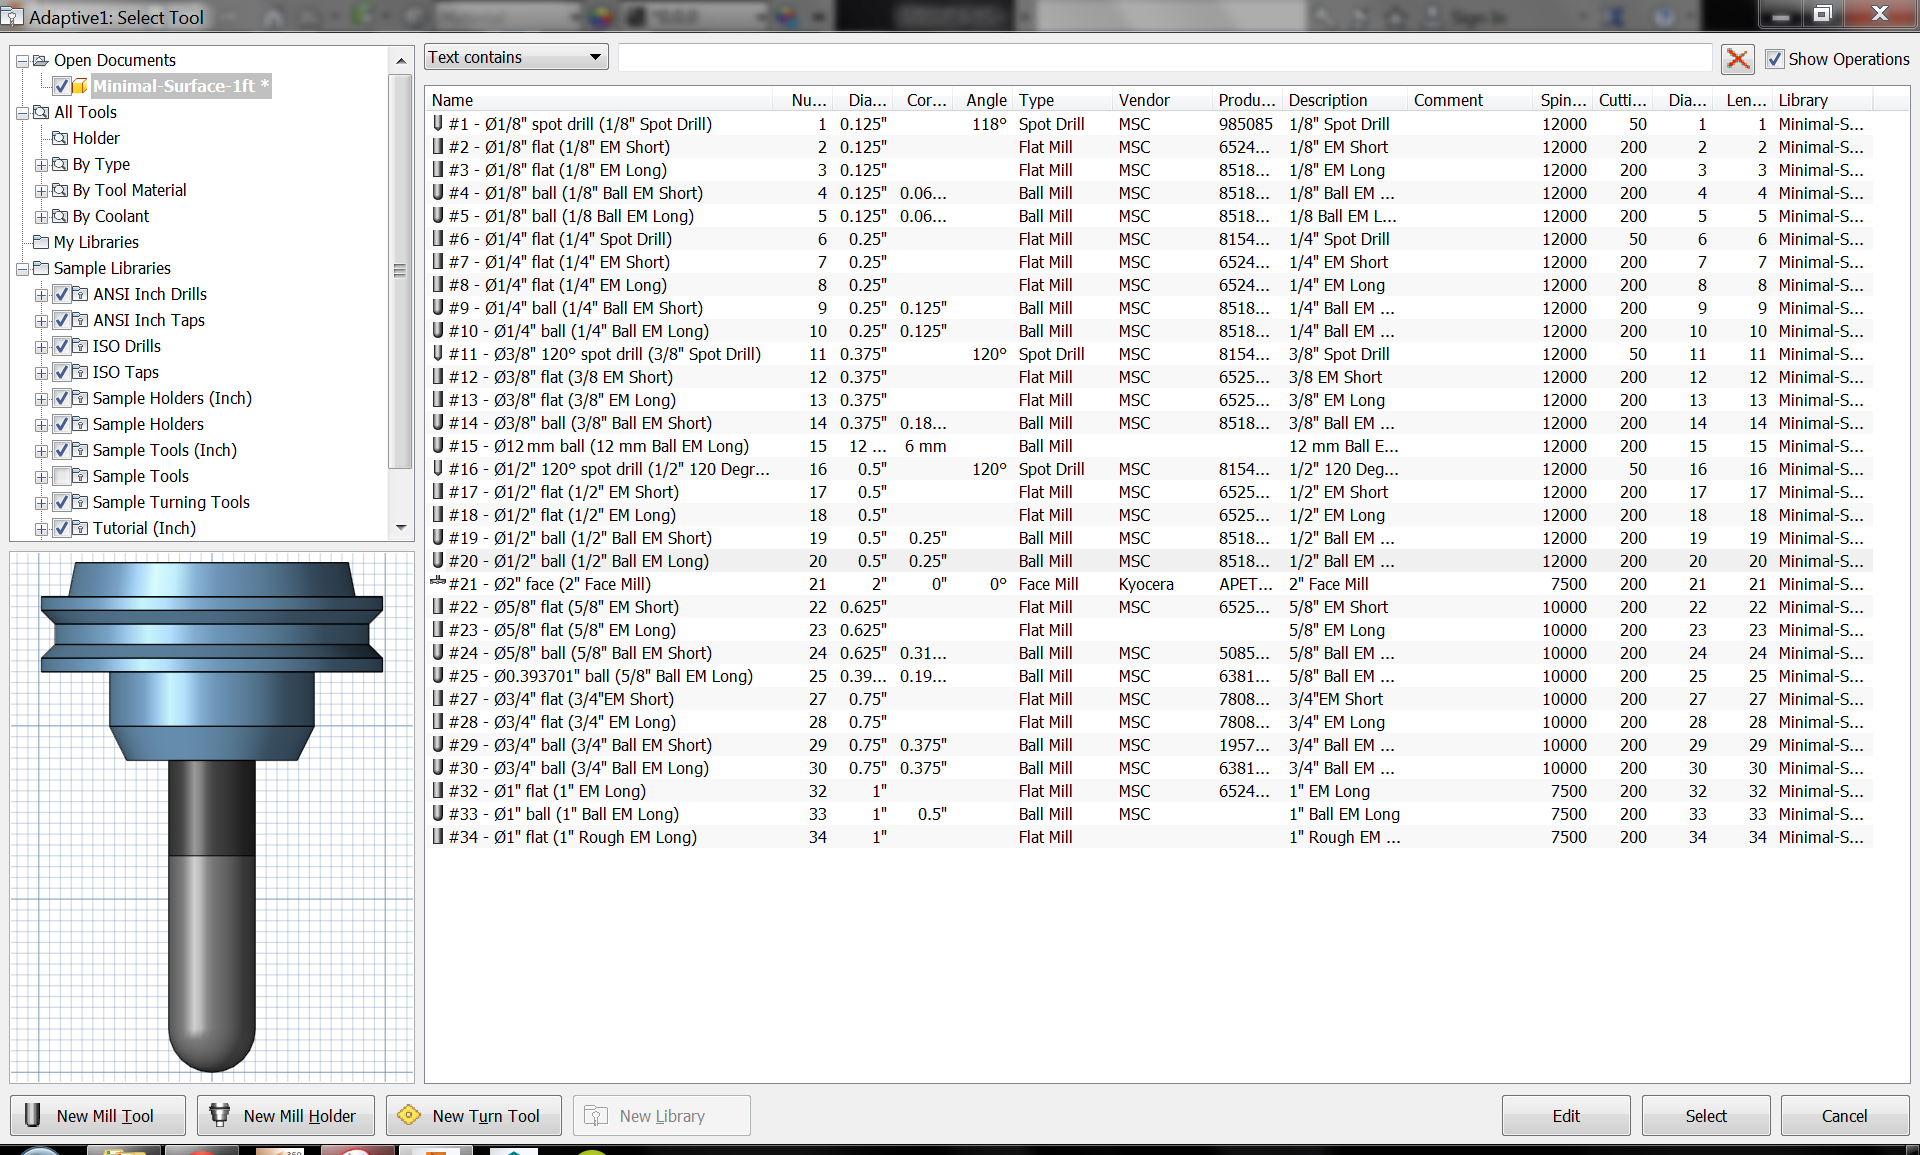
Task: Click the tool filter text input field
Action: pyautogui.click(x=1165, y=57)
